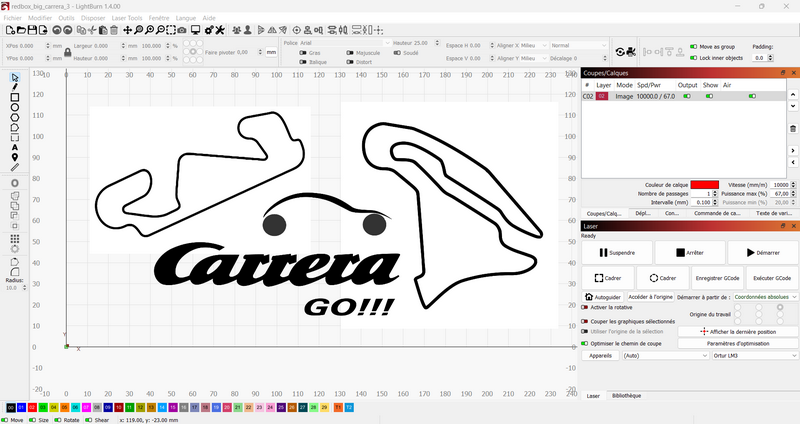
Task: Open the Offset Shapes tool
Action: pyautogui.click(x=15, y=183)
